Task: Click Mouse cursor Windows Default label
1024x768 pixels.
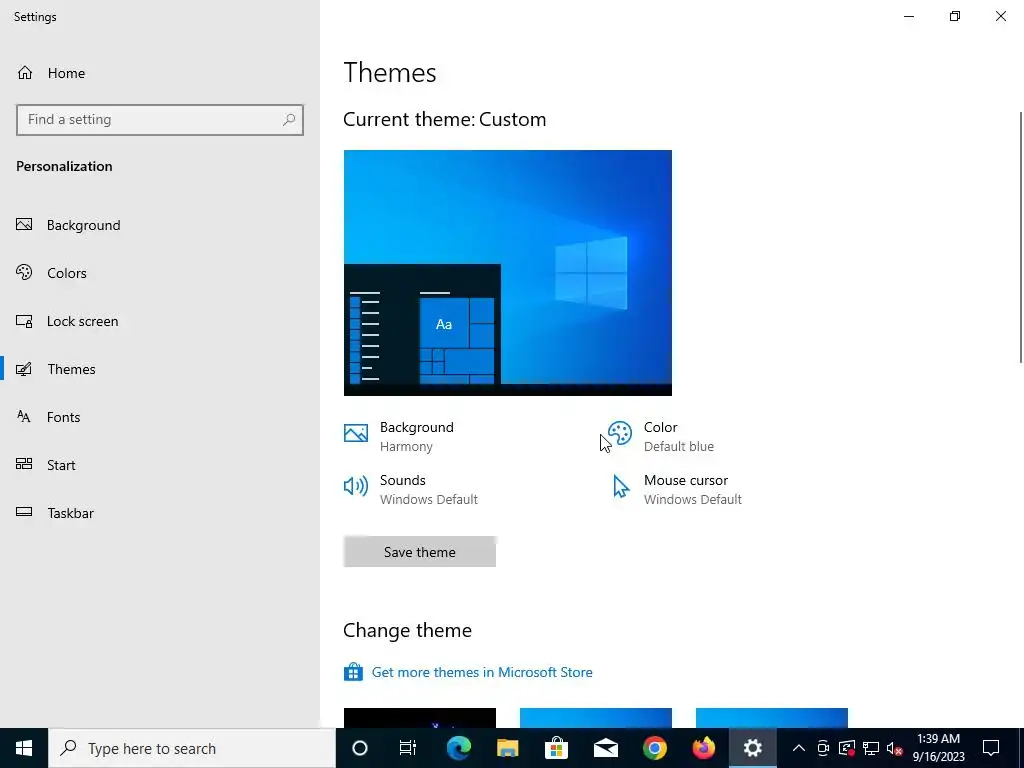Action: (692, 489)
